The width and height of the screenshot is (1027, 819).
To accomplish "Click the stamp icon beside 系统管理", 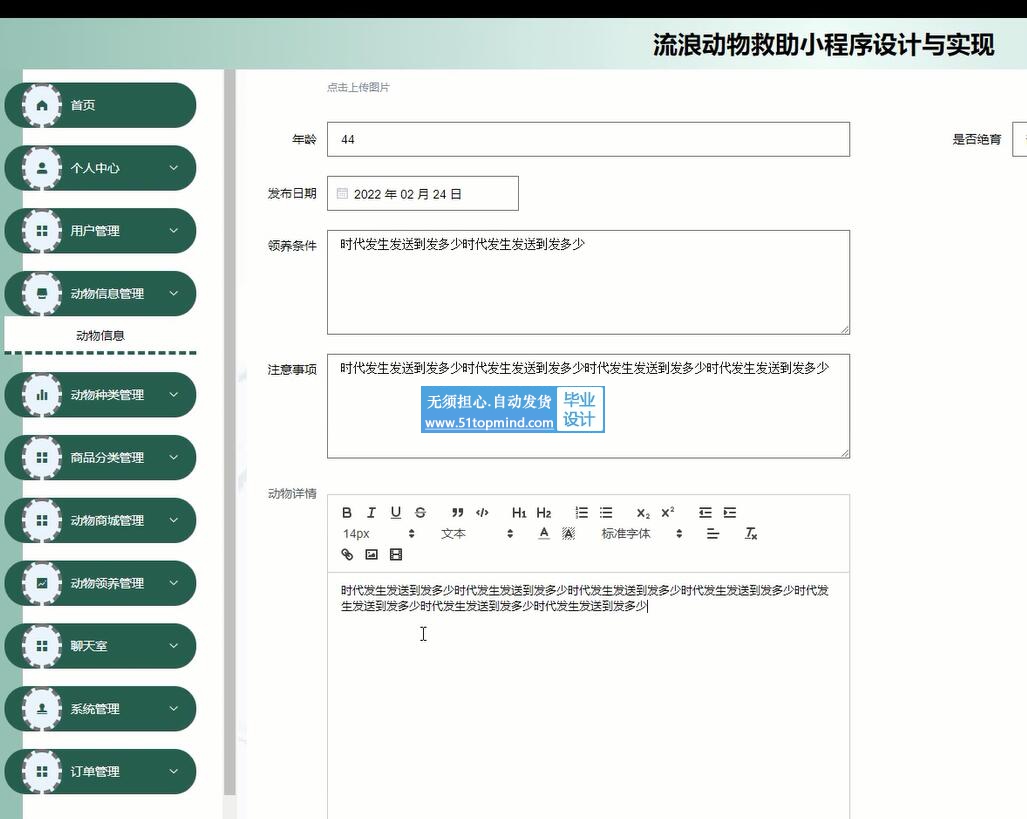I will [42, 708].
